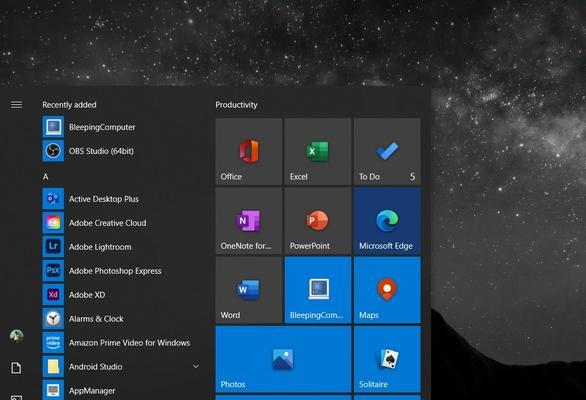586x400 pixels.
Task: Open the Microsoft Edge tile
Action: (387, 221)
